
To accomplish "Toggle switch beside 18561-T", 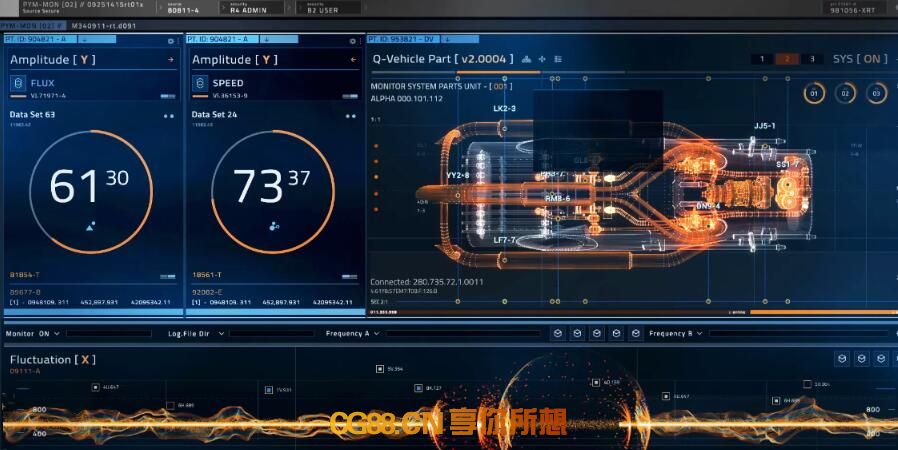I will [350, 277].
